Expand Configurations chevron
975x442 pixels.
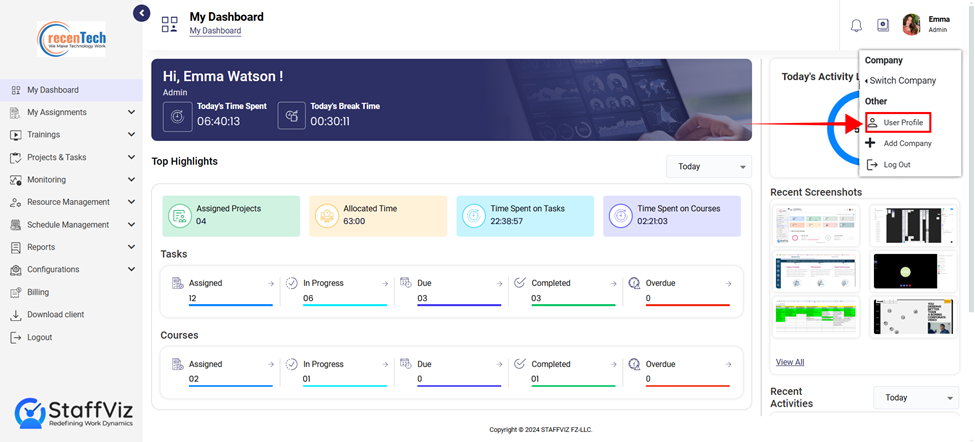(x=131, y=269)
